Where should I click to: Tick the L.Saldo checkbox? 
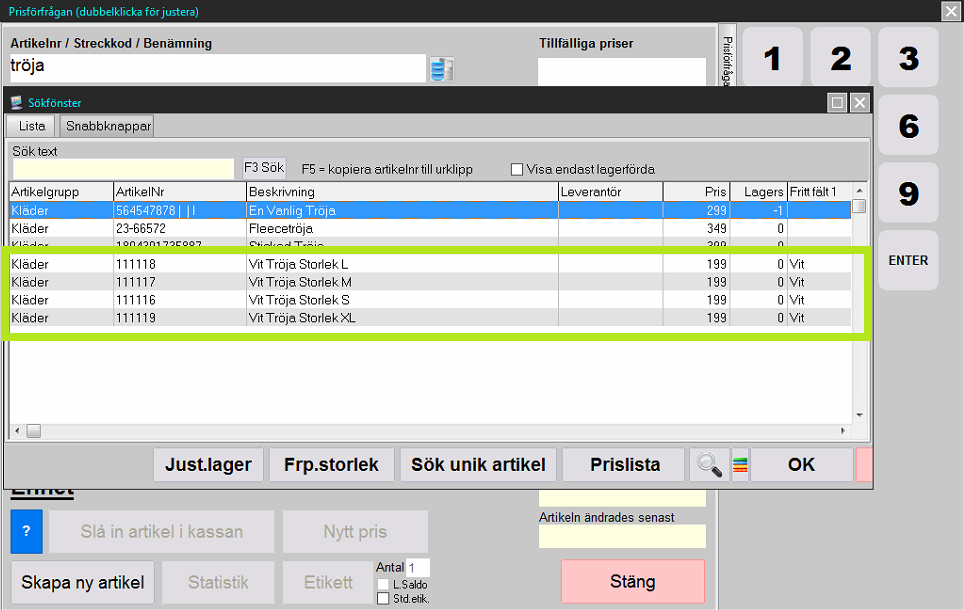click(x=383, y=584)
